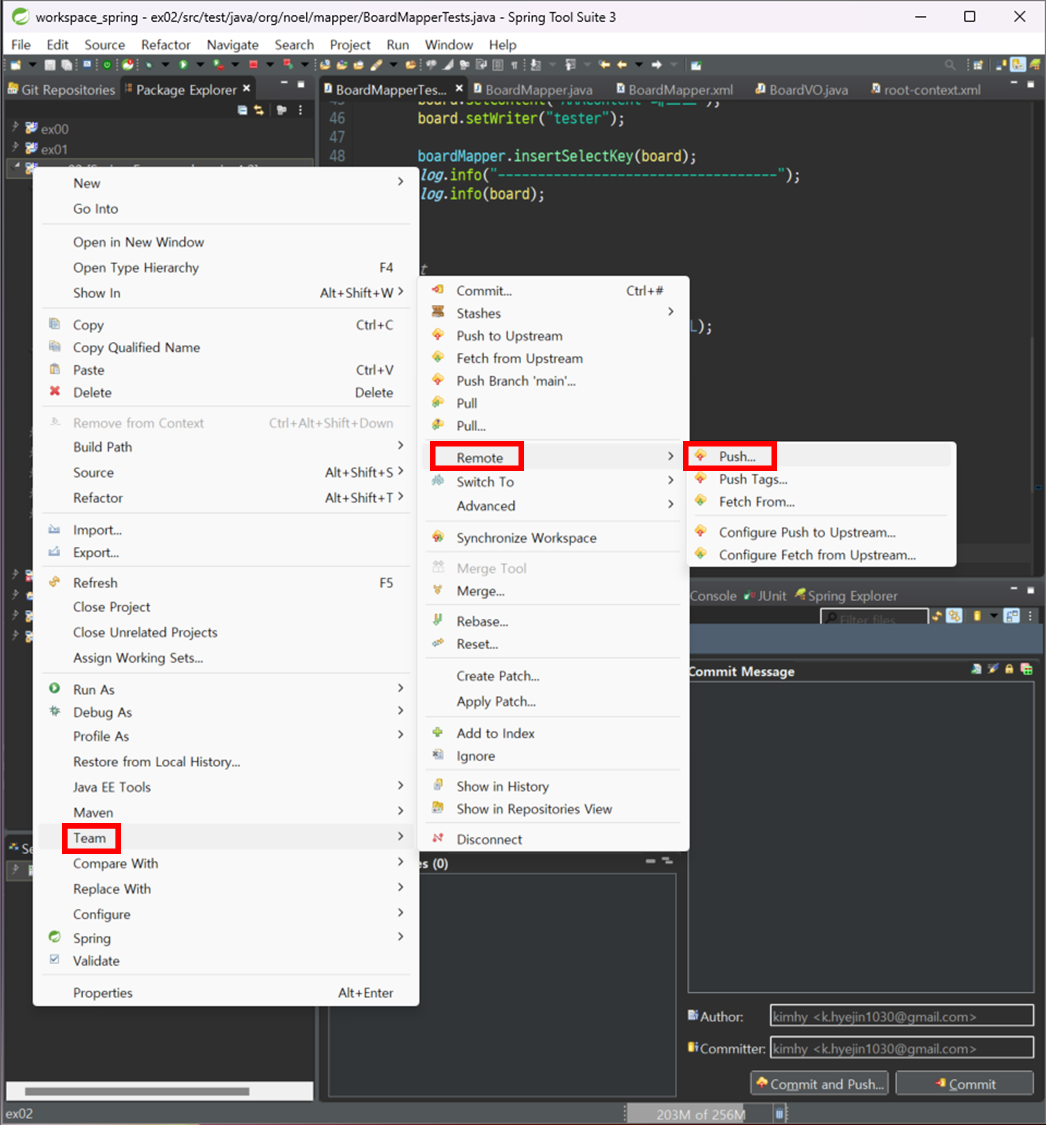Screen dimensions: 1046x1125
Task: Expand the ex01 project tree node
Action: coord(15,148)
